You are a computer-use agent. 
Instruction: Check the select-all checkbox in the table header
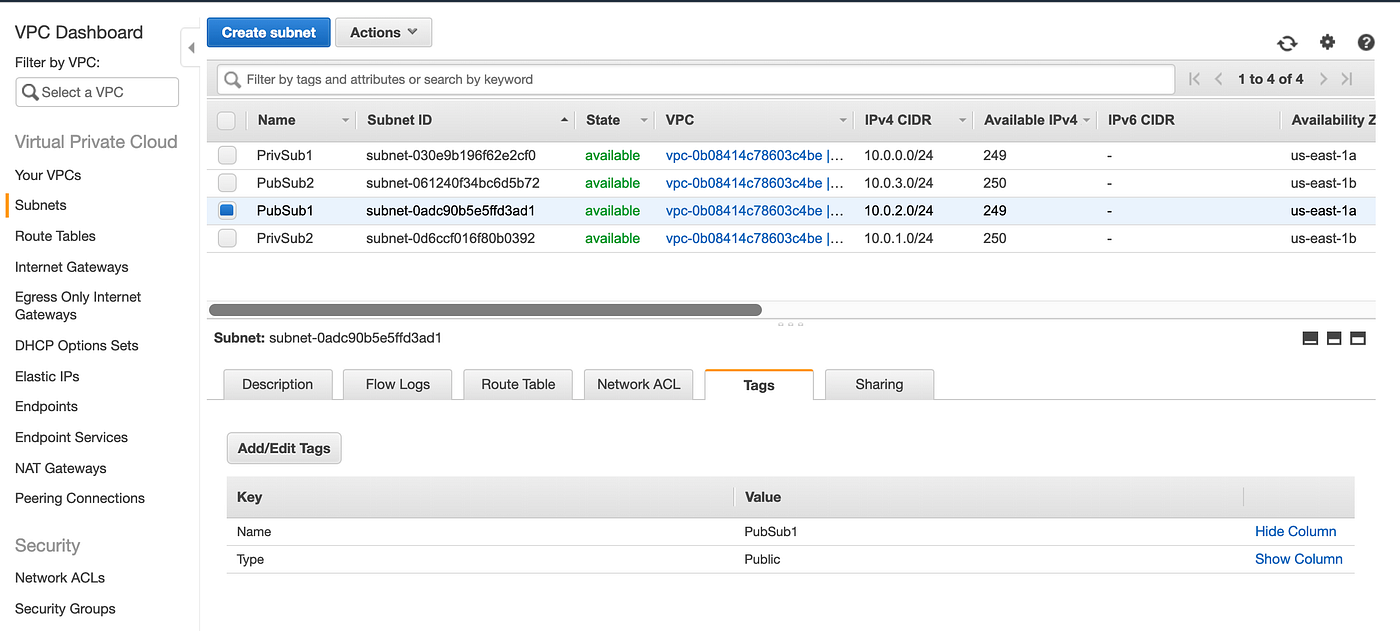tap(226, 119)
